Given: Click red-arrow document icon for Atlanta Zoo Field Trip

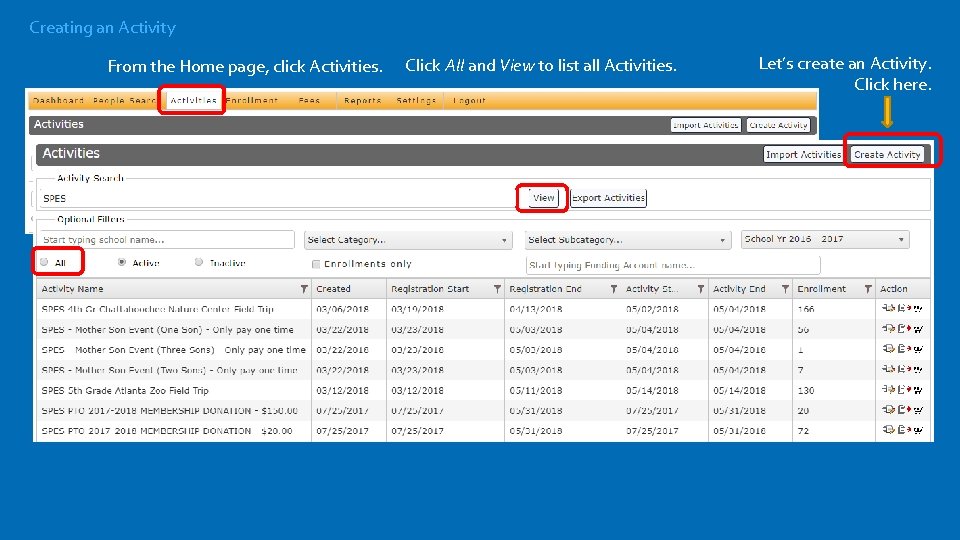Looking at the screenshot, I should pos(904,389).
